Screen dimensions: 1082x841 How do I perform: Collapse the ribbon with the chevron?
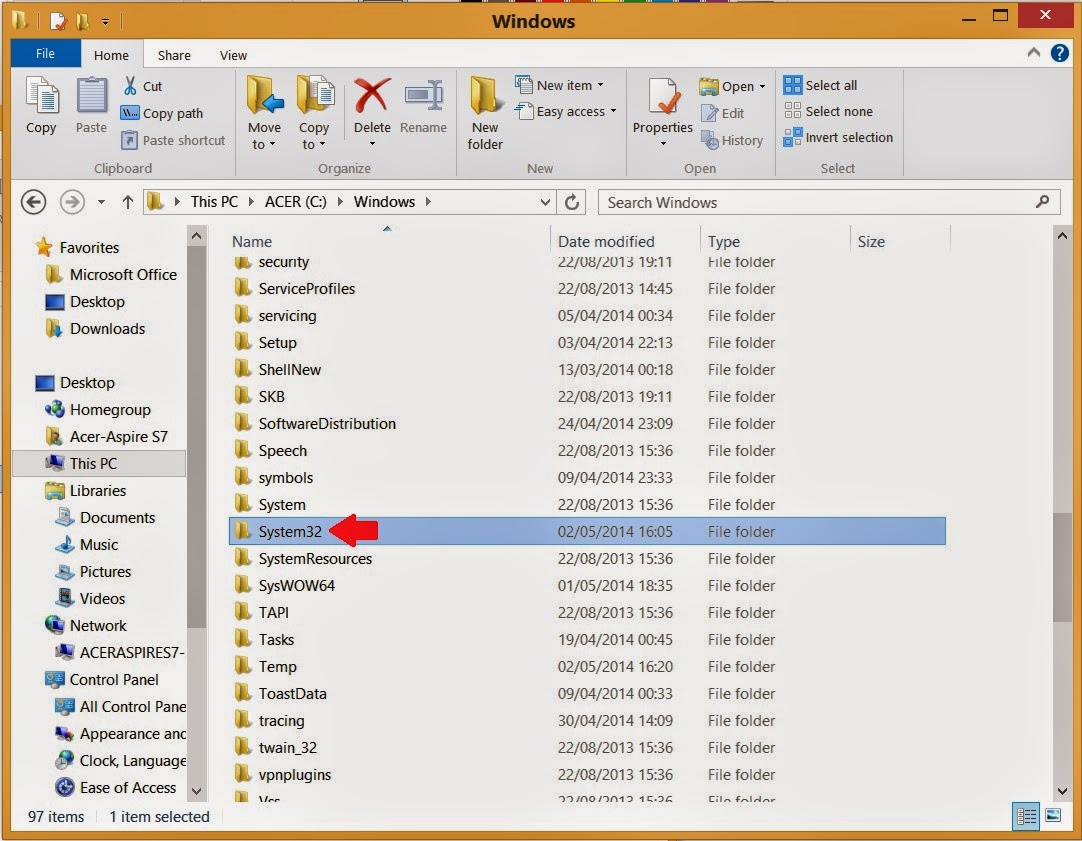point(1034,52)
